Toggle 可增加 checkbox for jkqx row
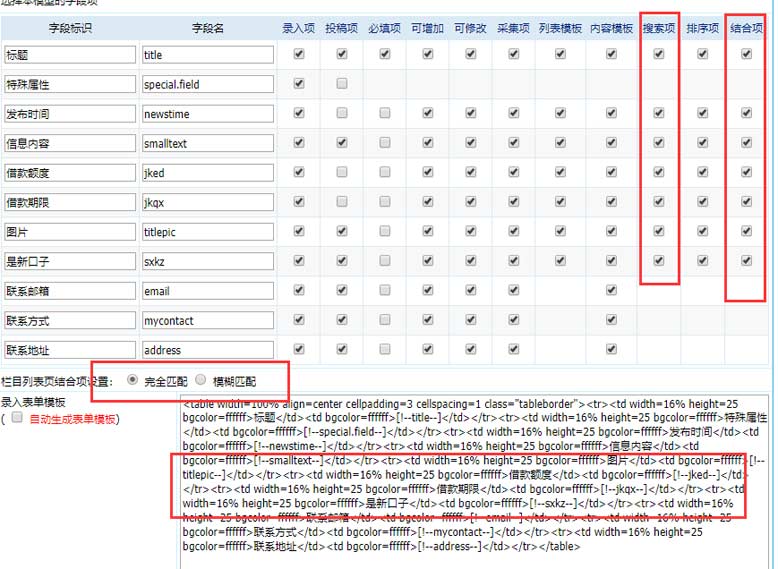 point(428,202)
